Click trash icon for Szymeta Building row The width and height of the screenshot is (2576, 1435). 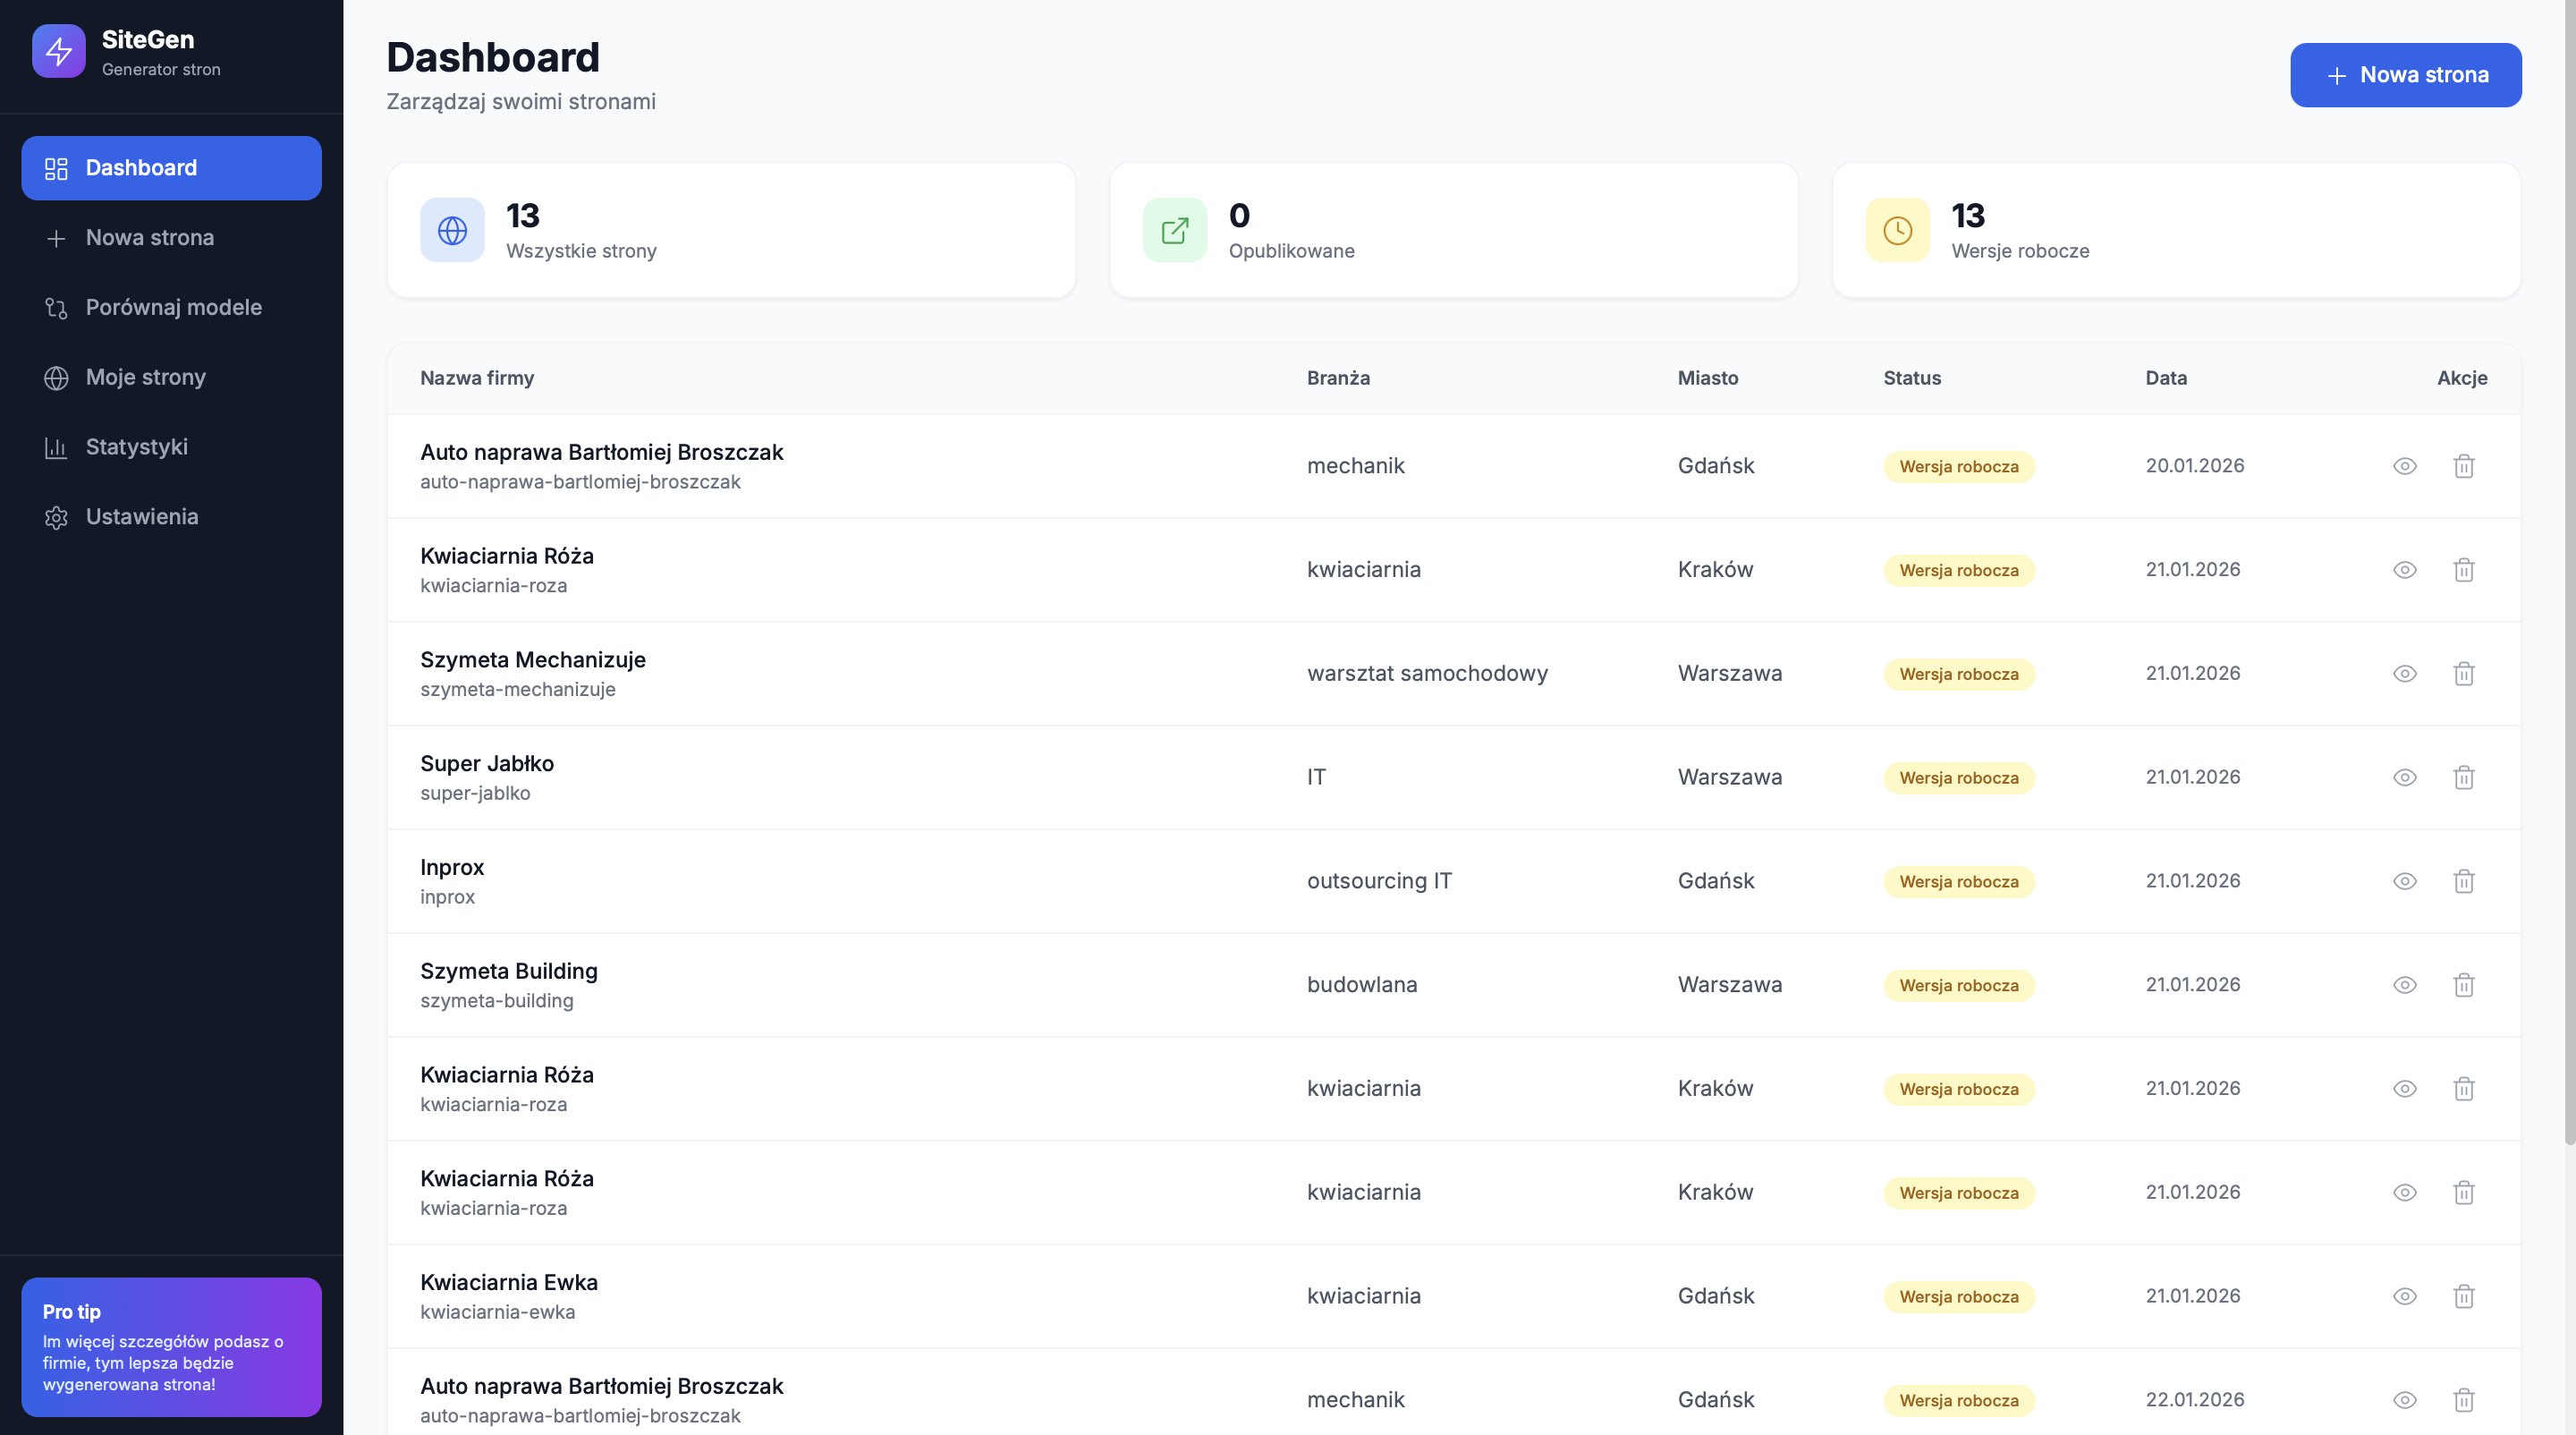click(x=2463, y=985)
